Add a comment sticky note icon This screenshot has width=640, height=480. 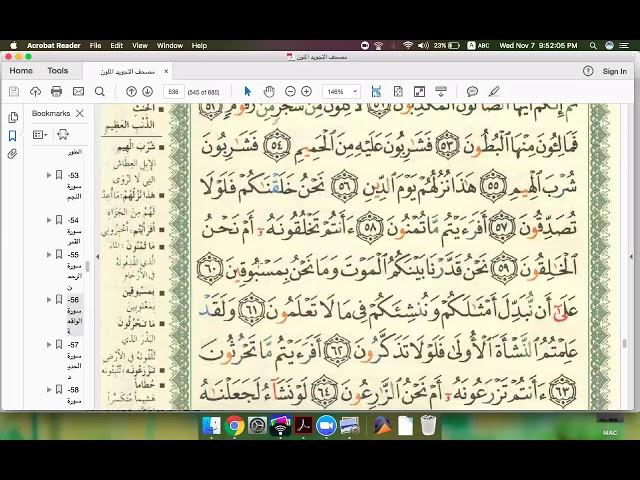click(x=472, y=91)
